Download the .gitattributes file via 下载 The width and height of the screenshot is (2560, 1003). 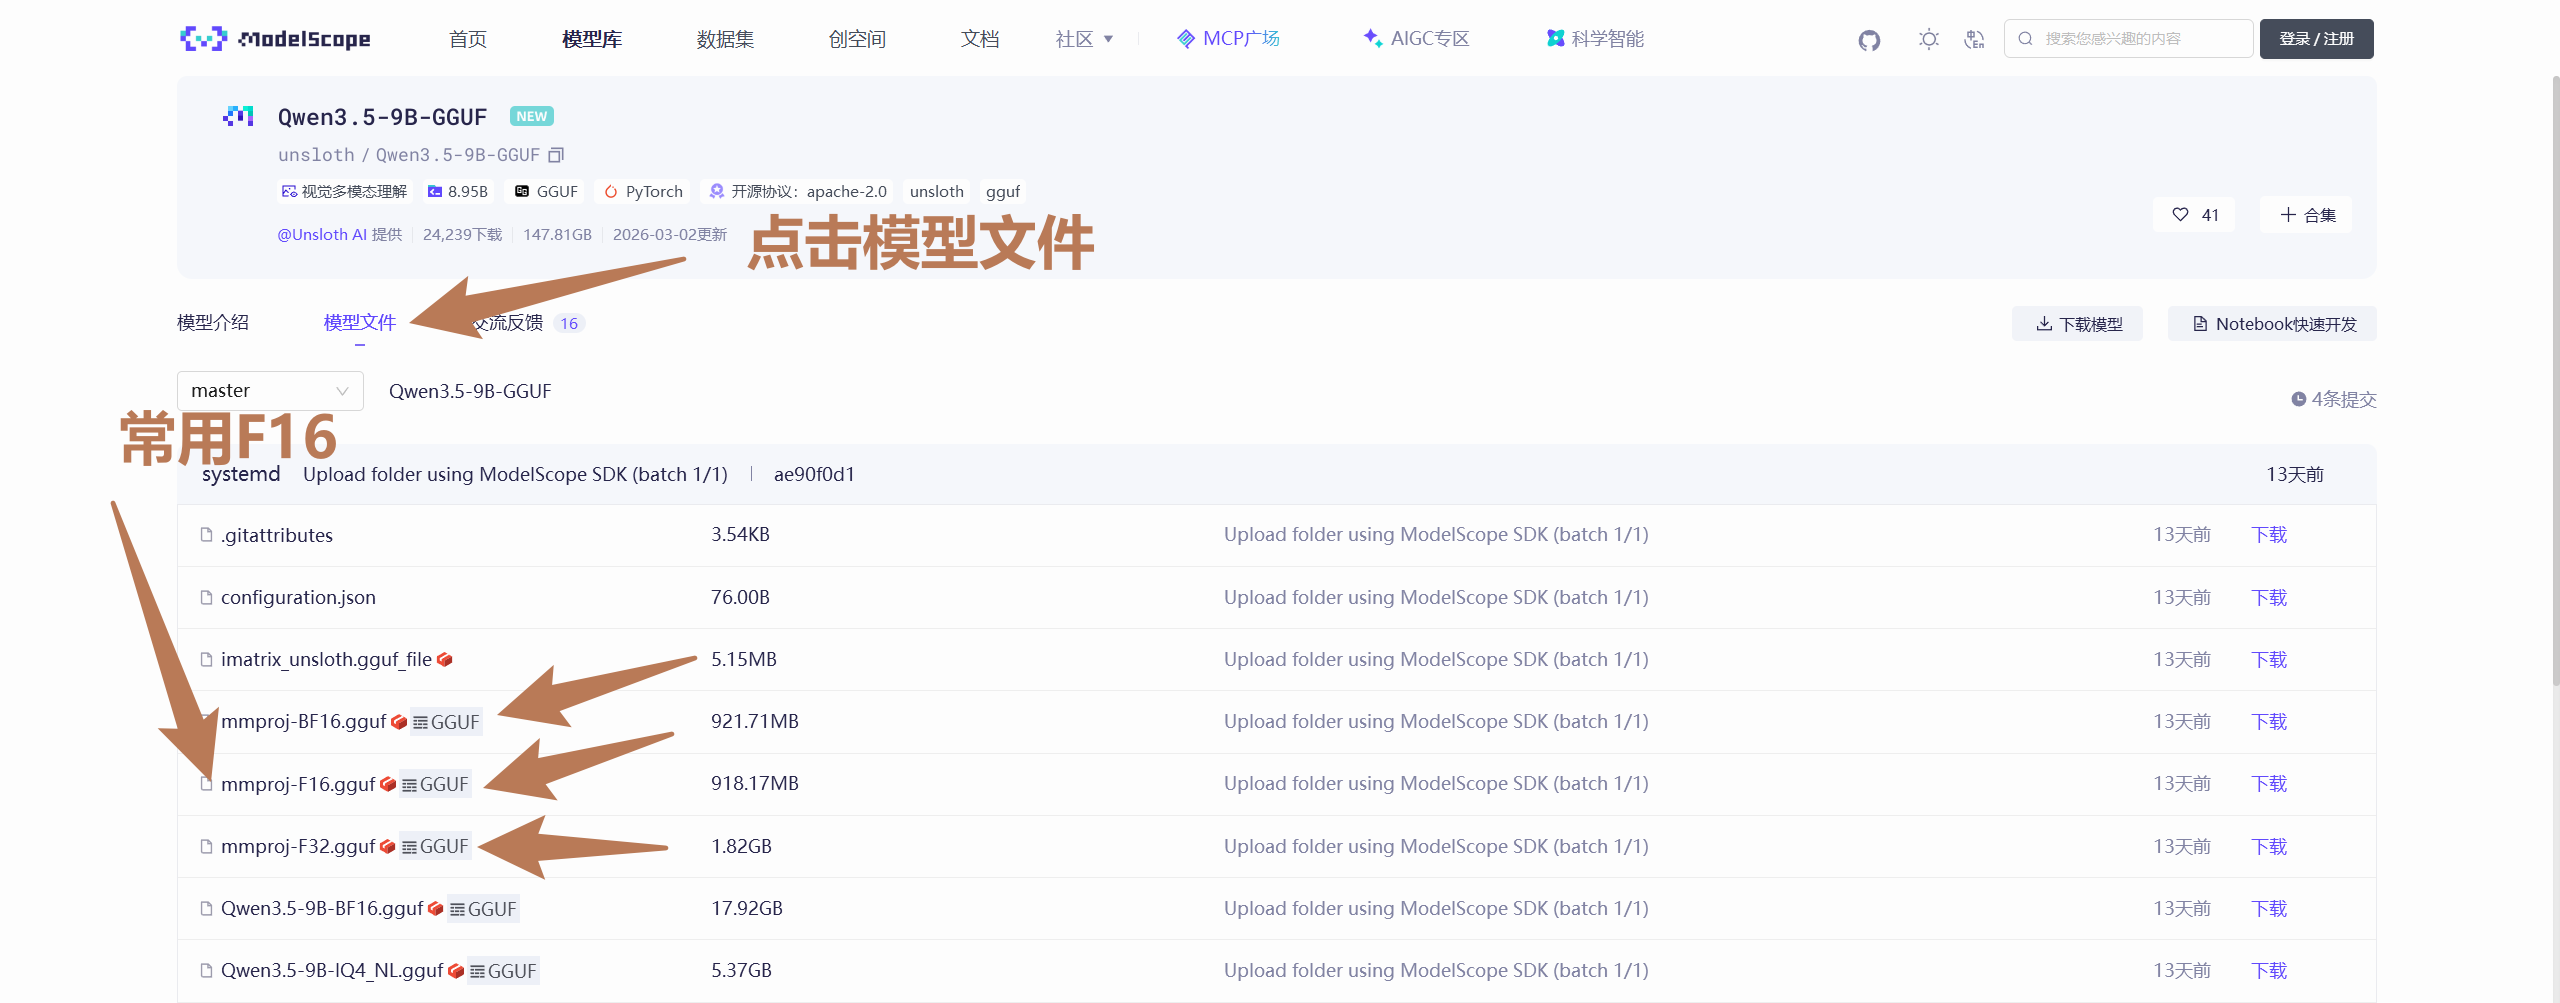tap(2269, 535)
